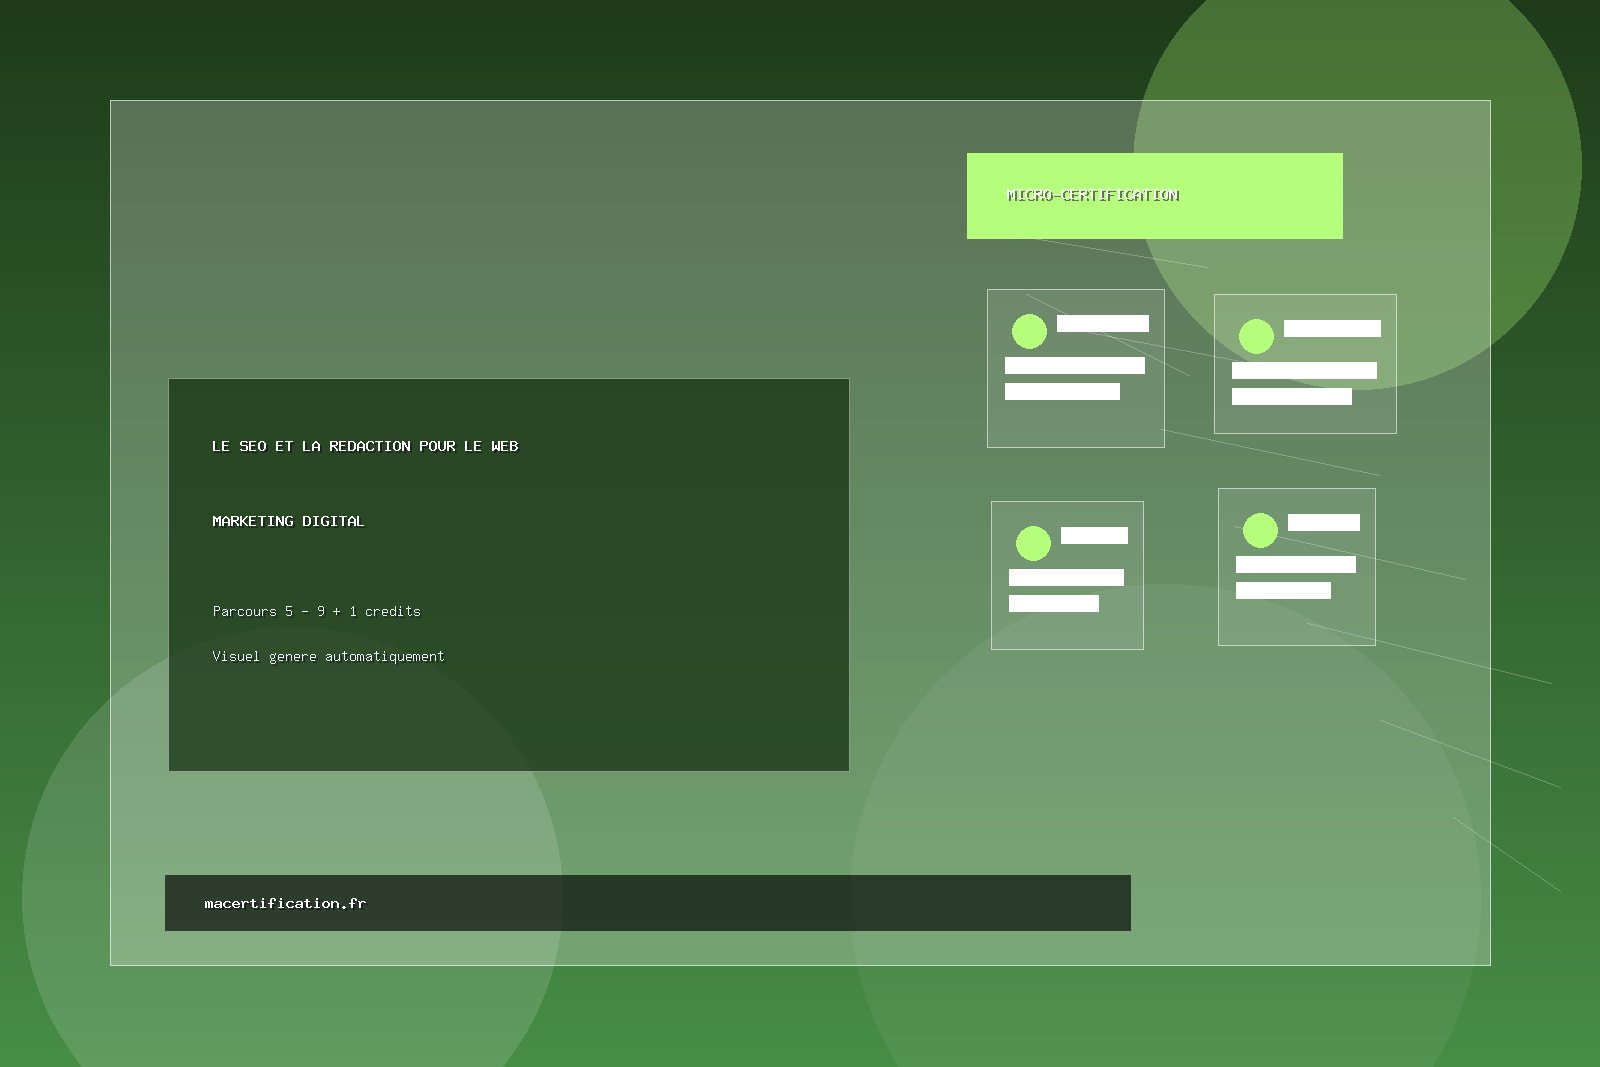Click the 'LE SEO ET LA REDACTION POUR LE WEB' heading

[x=365, y=446]
